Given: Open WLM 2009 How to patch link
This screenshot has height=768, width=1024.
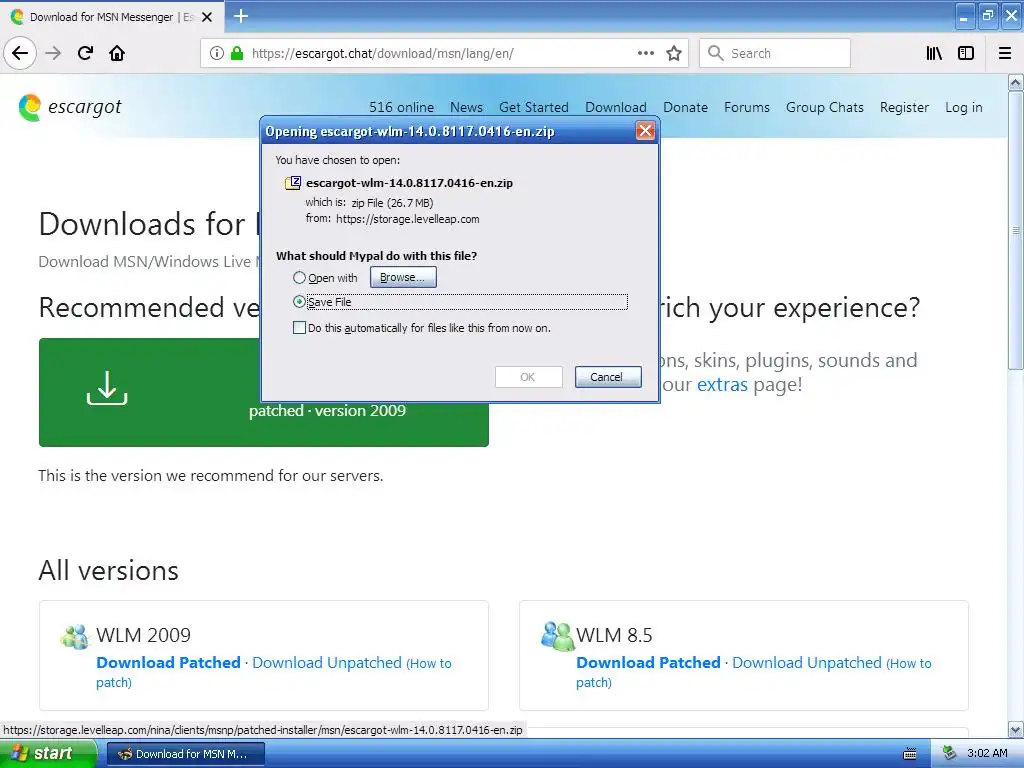Looking at the screenshot, I should point(273,673).
